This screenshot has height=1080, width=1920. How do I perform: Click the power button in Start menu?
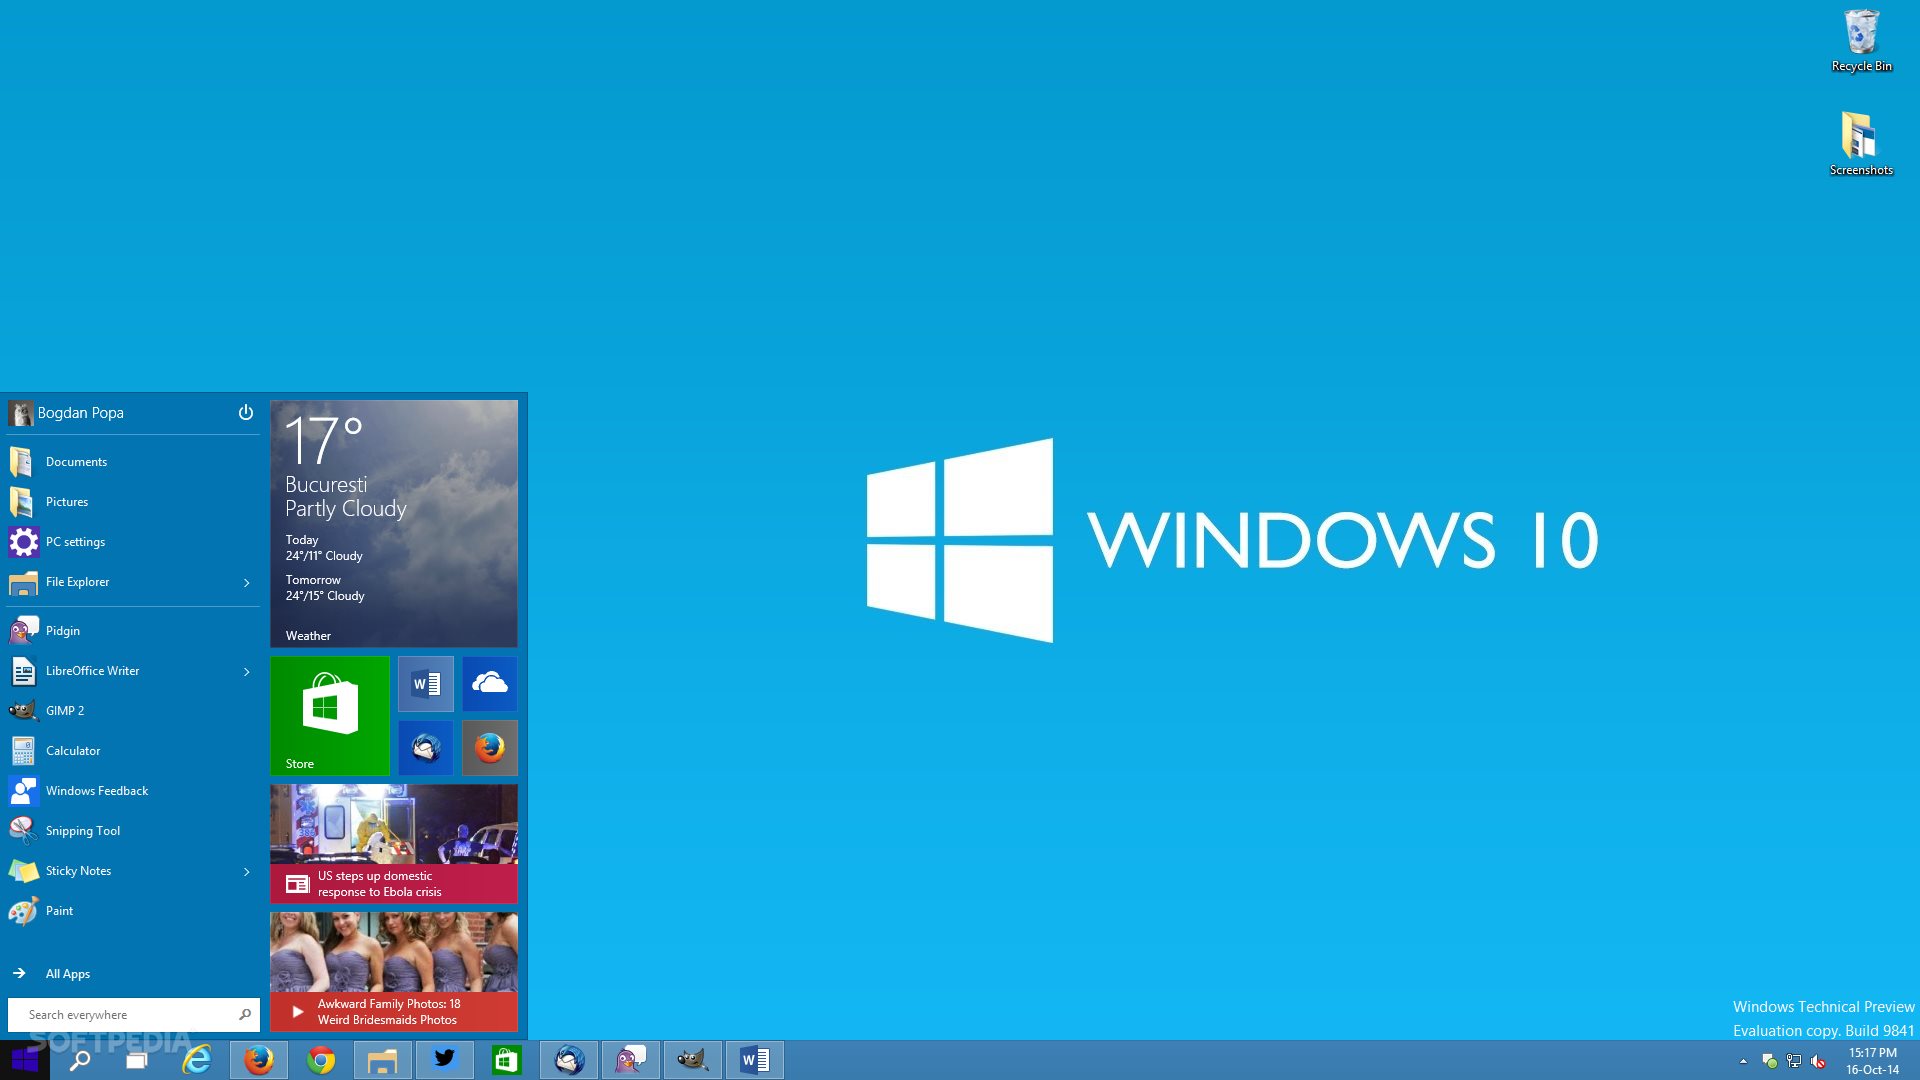click(x=246, y=412)
